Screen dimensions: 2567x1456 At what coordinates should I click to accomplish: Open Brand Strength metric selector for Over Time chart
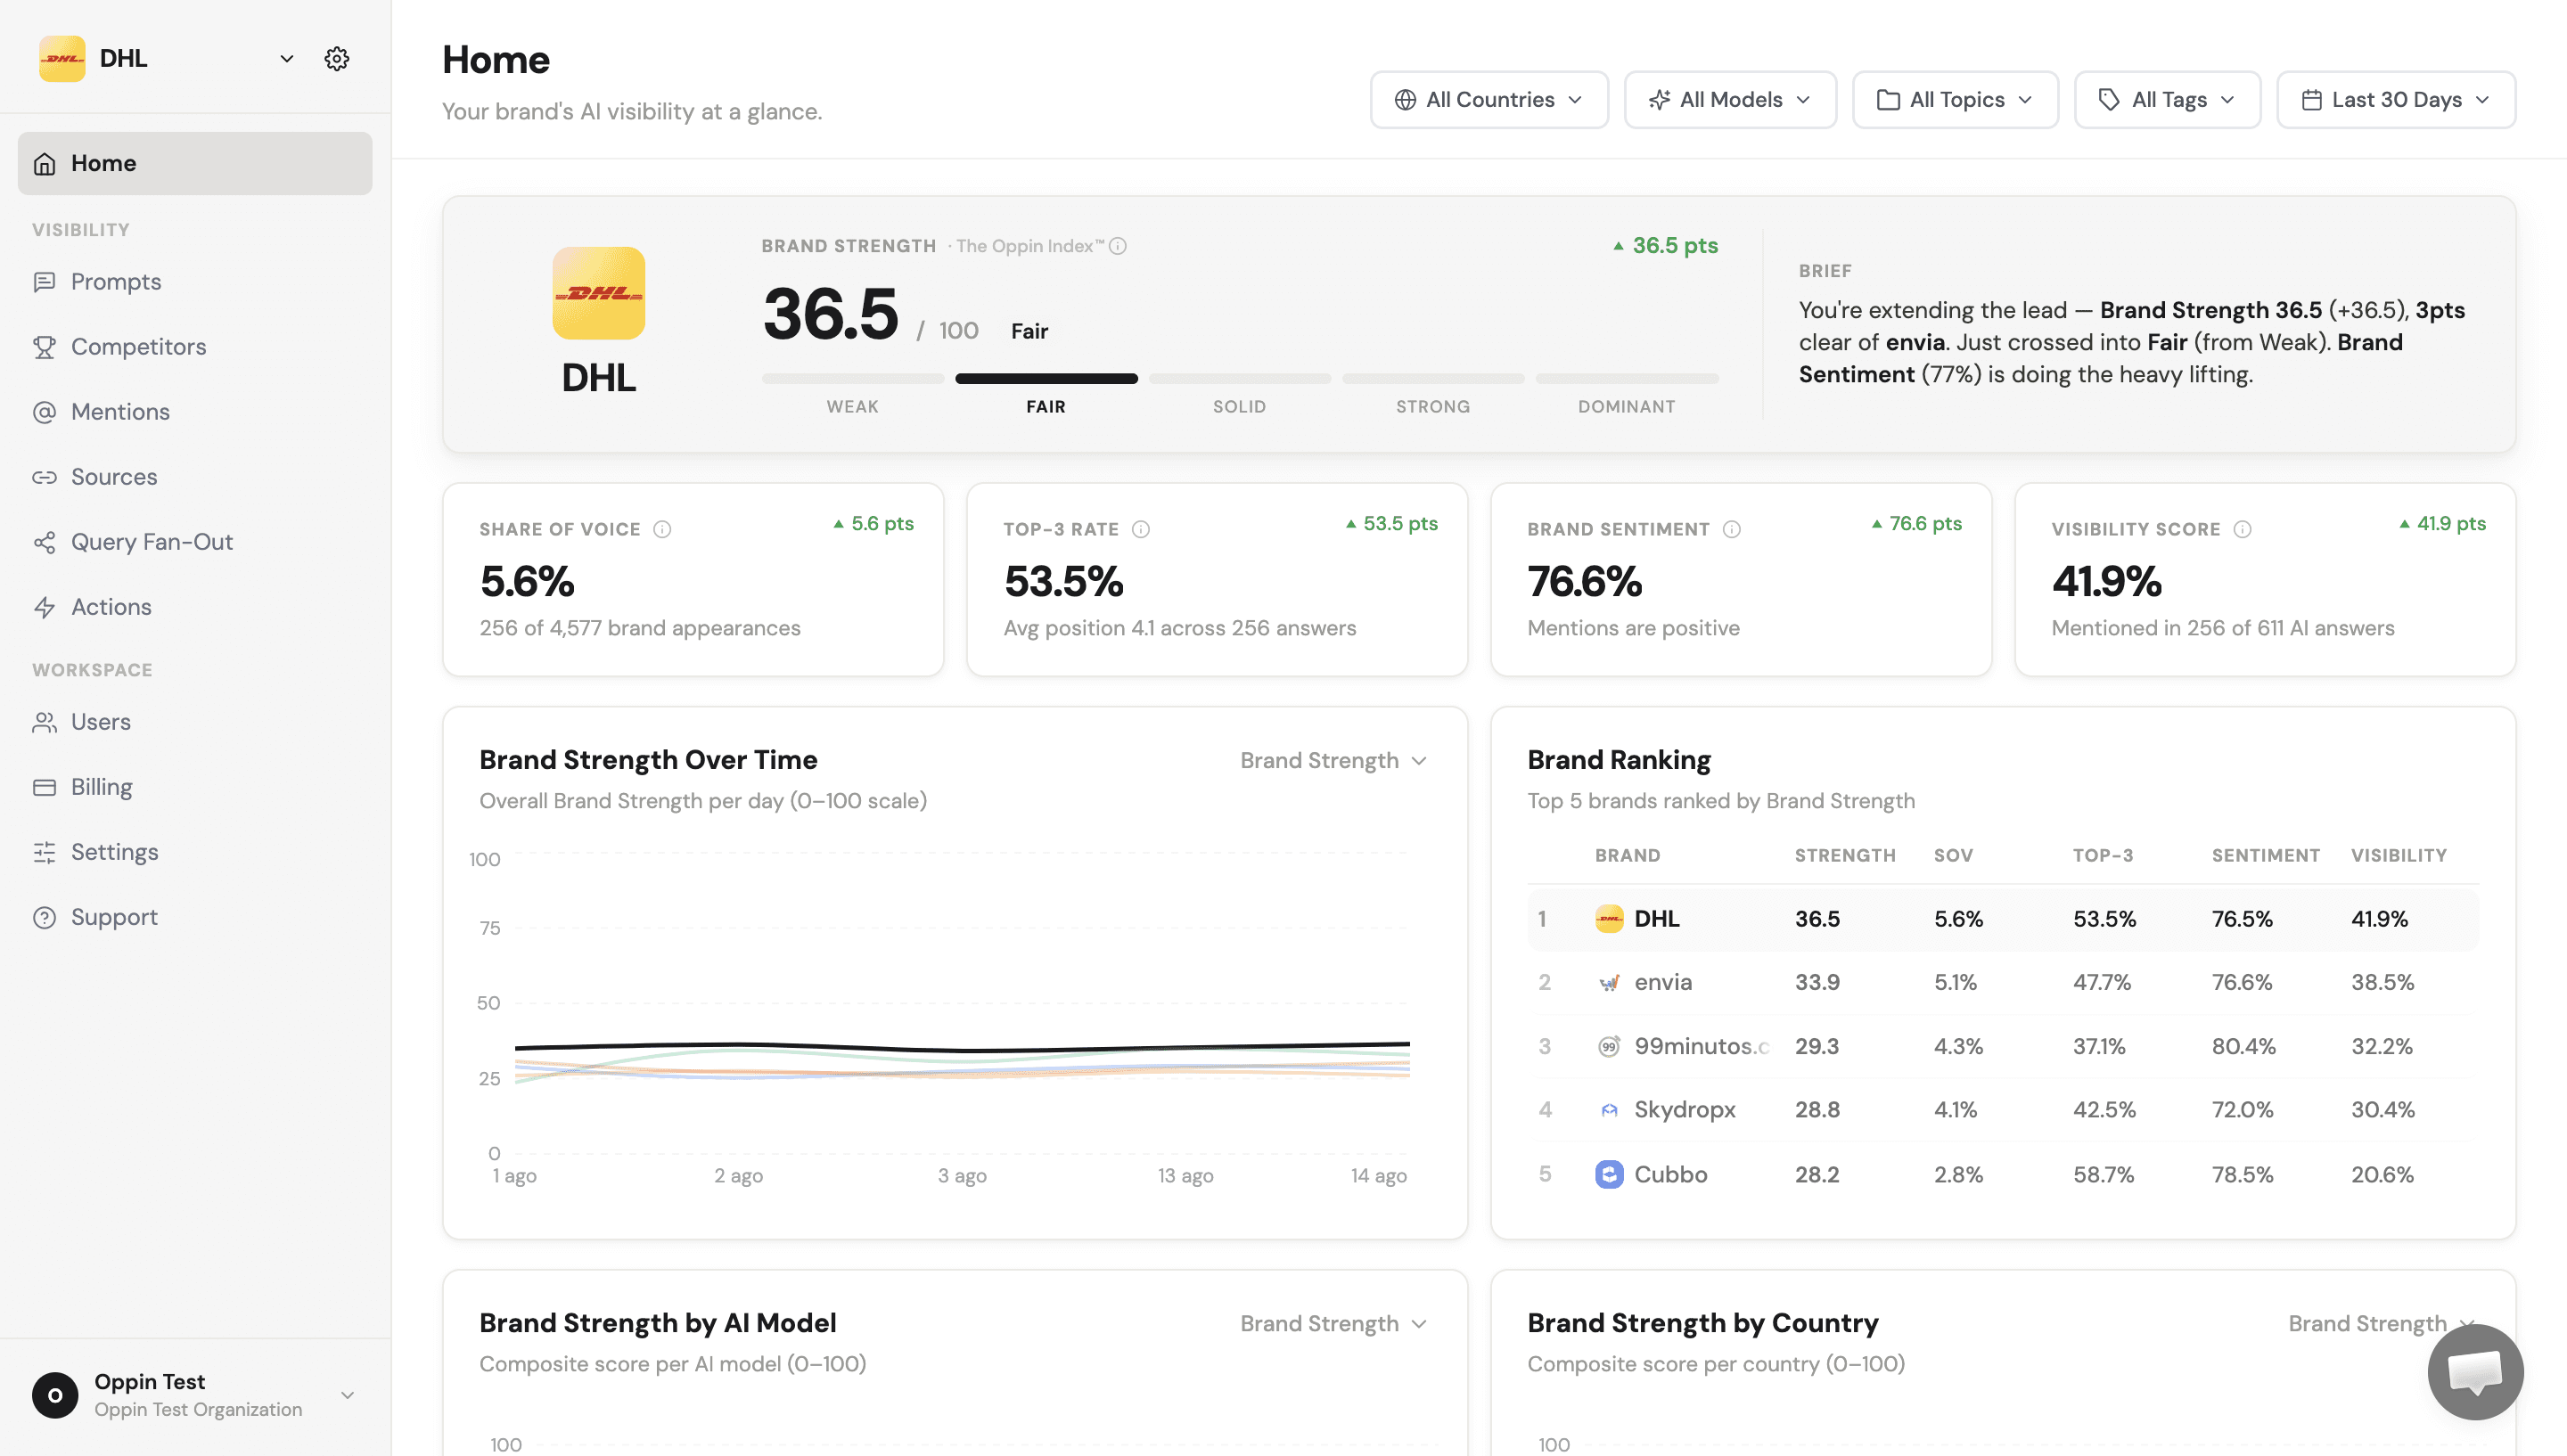click(x=1334, y=761)
